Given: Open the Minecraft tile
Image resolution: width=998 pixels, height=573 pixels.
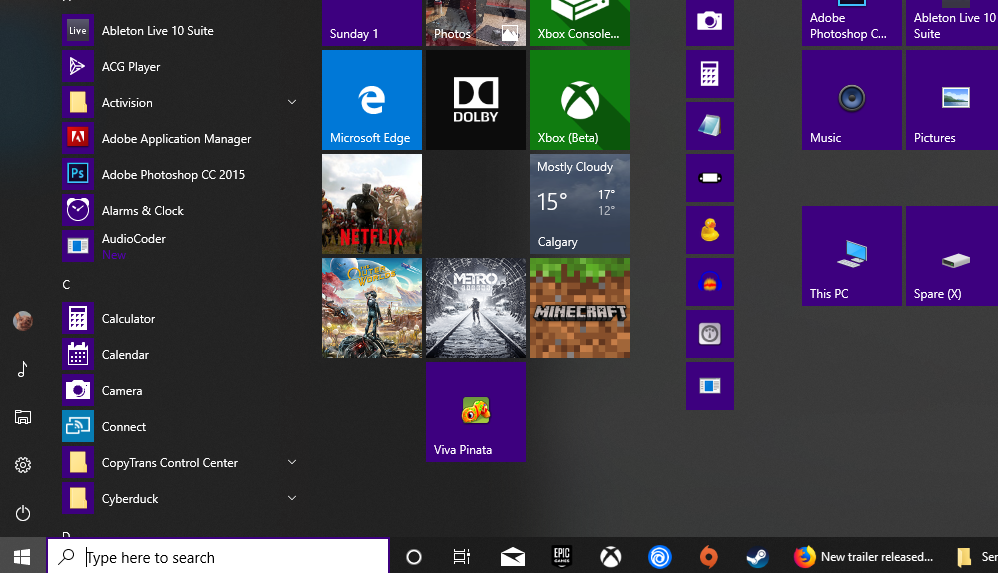Looking at the screenshot, I should [579, 308].
